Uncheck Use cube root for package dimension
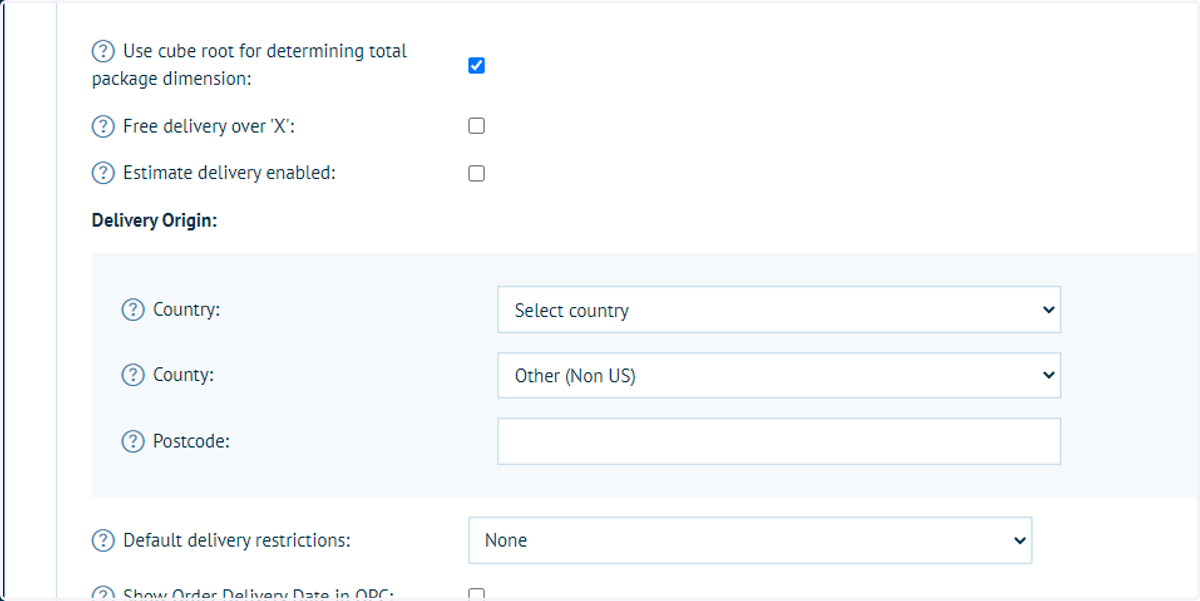Screen dimensions: 1200x601 (476, 66)
